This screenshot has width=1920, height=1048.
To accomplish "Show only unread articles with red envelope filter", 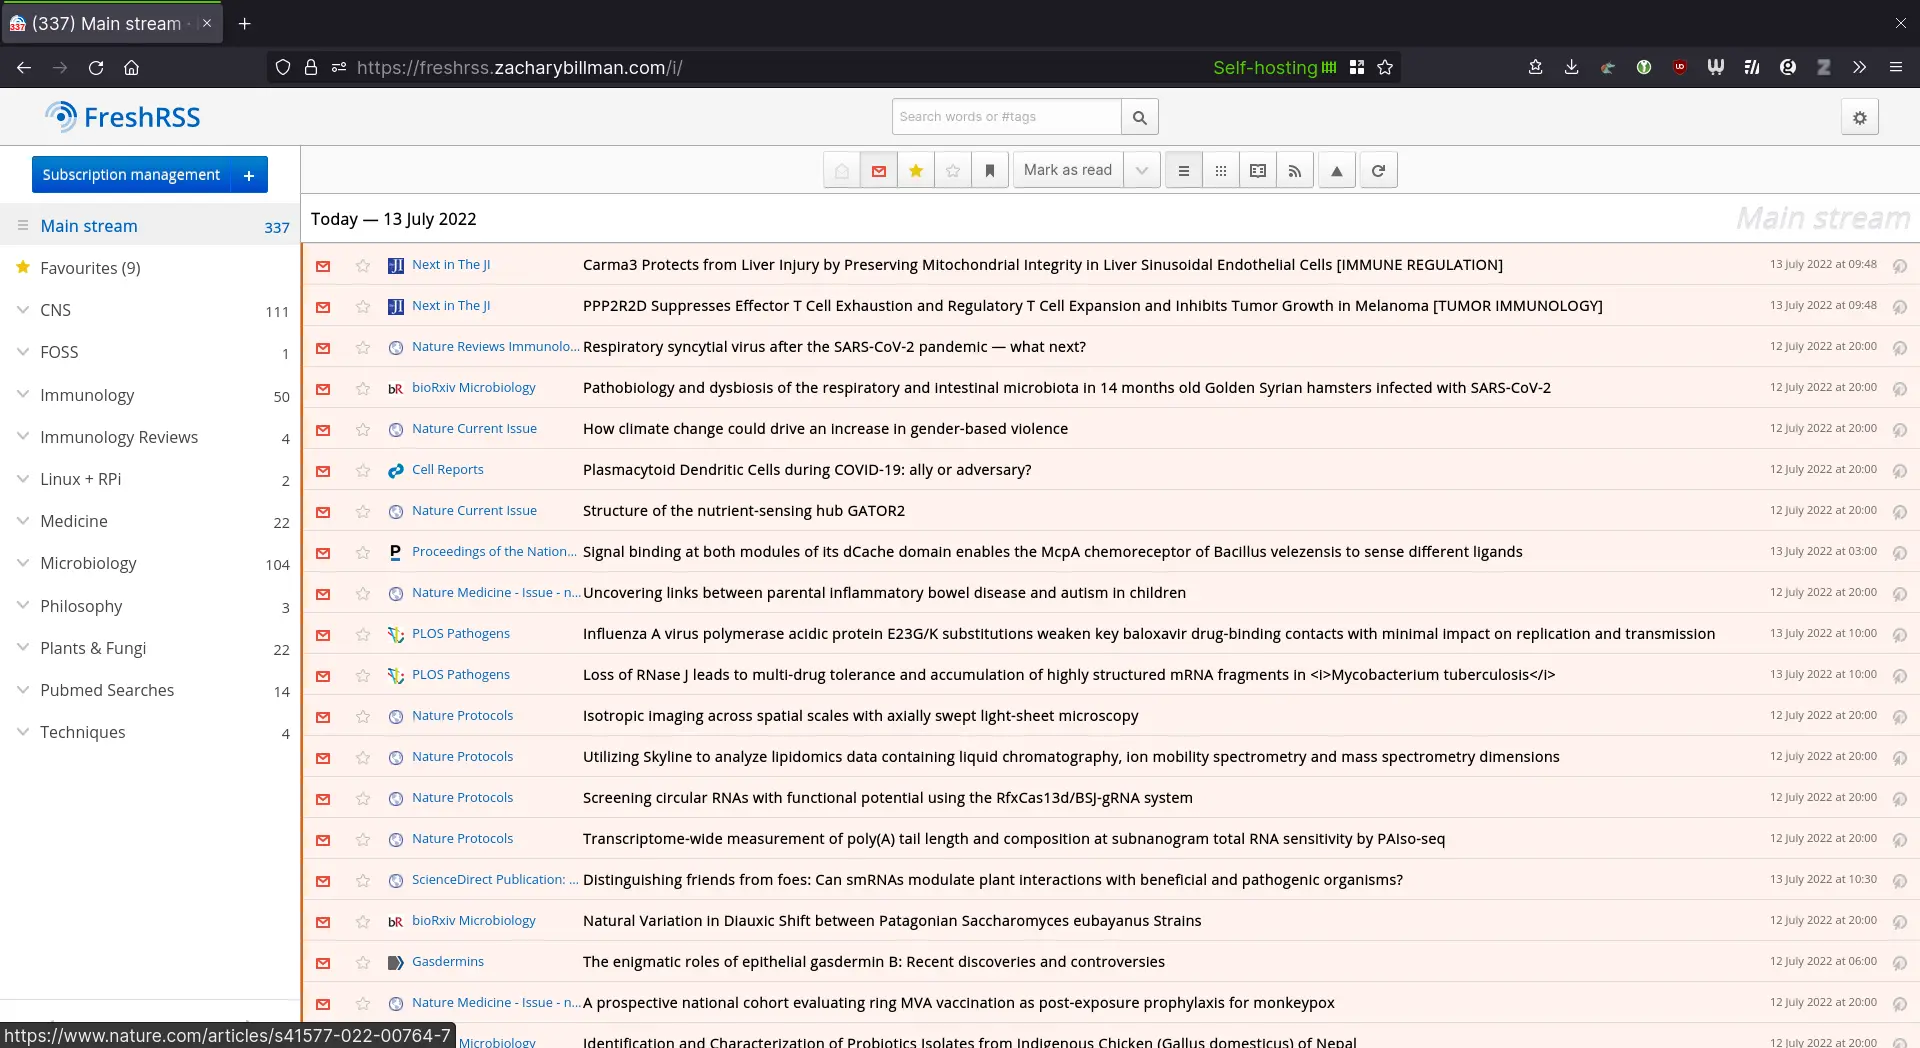I will (878, 171).
